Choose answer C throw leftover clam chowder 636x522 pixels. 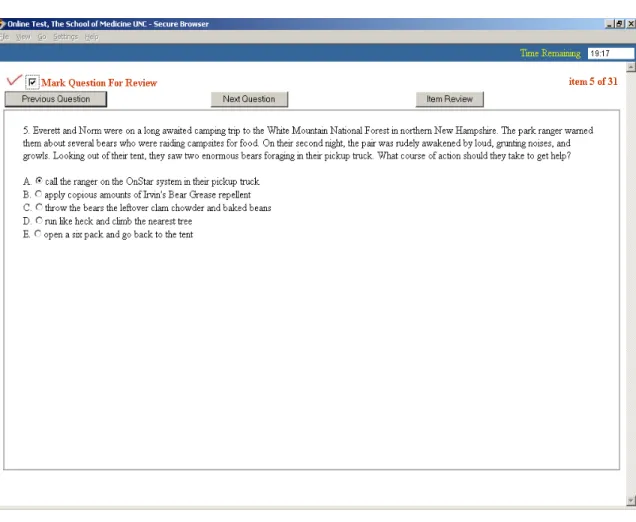coord(39,207)
